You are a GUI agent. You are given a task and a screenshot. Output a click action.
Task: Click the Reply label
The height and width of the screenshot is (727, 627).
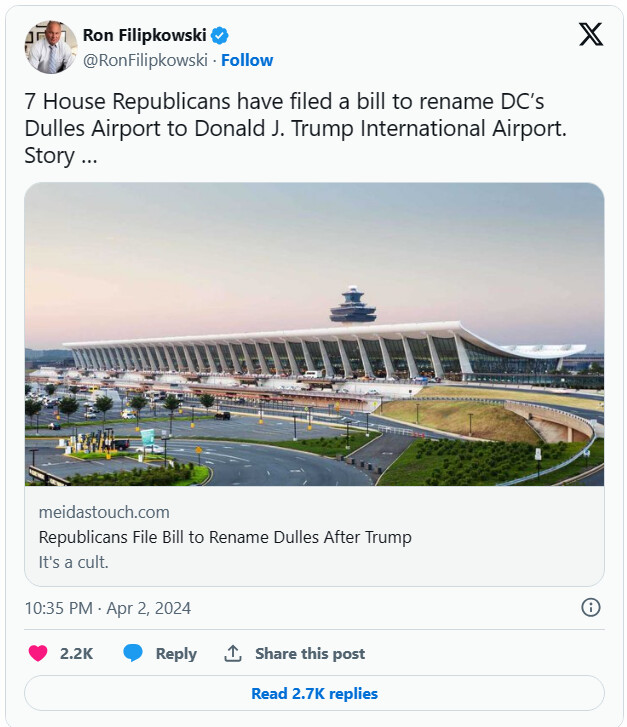point(176,653)
